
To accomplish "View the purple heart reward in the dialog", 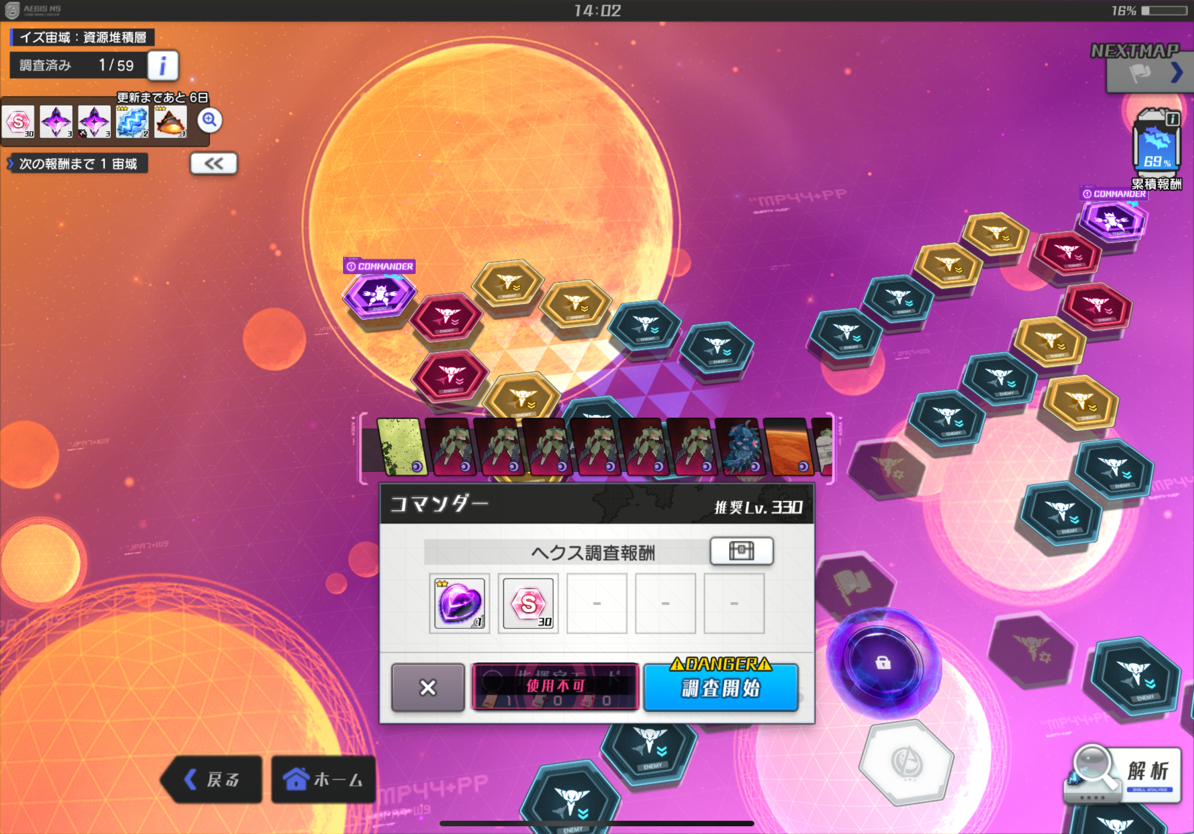I will [459, 603].
